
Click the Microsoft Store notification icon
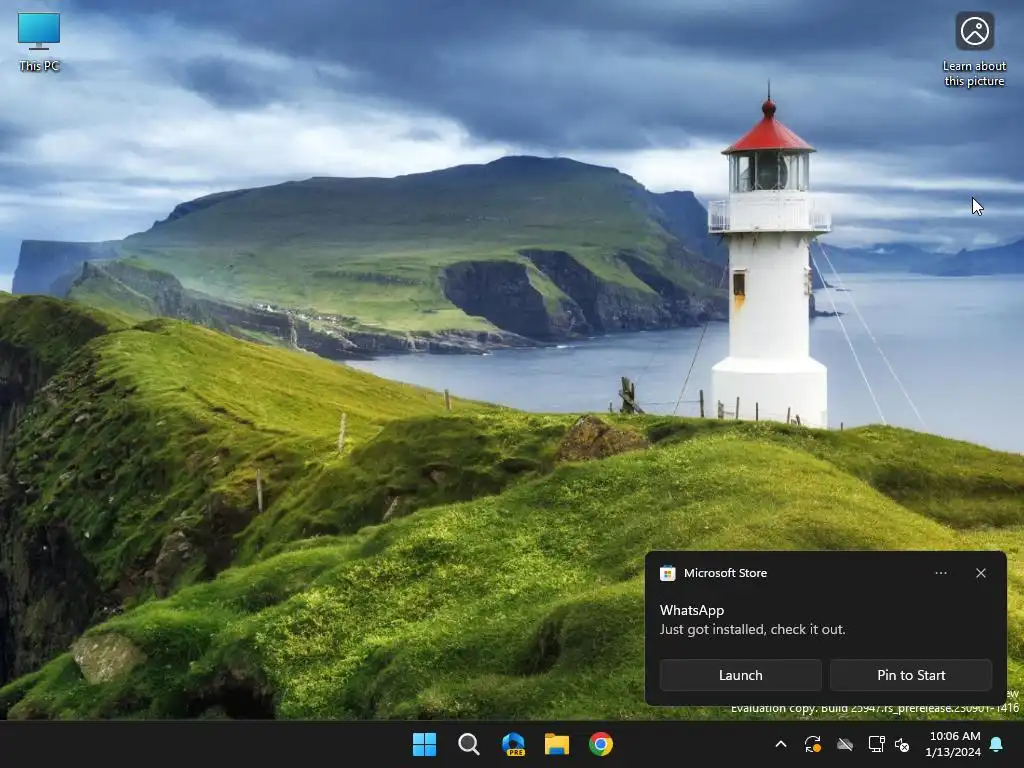[667, 573]
